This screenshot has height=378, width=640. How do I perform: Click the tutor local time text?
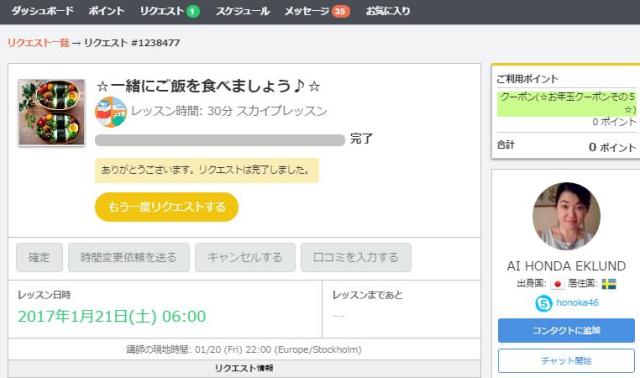coord(244,349)
